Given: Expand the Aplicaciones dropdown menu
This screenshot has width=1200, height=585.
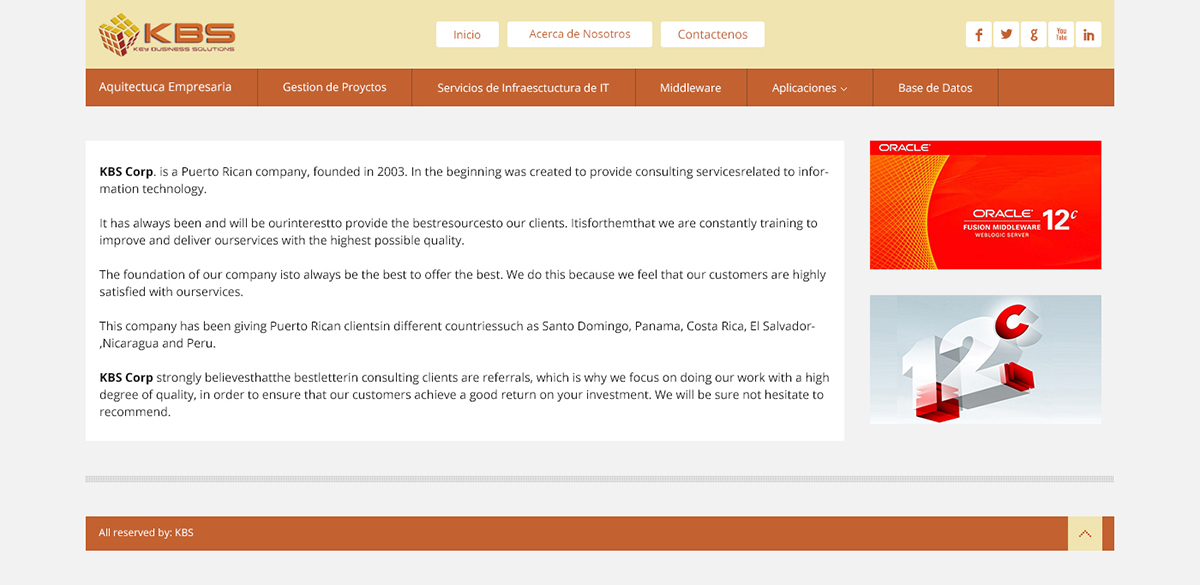Looking at the screenshot, I should pyautogui.click(x=810, y=87).
